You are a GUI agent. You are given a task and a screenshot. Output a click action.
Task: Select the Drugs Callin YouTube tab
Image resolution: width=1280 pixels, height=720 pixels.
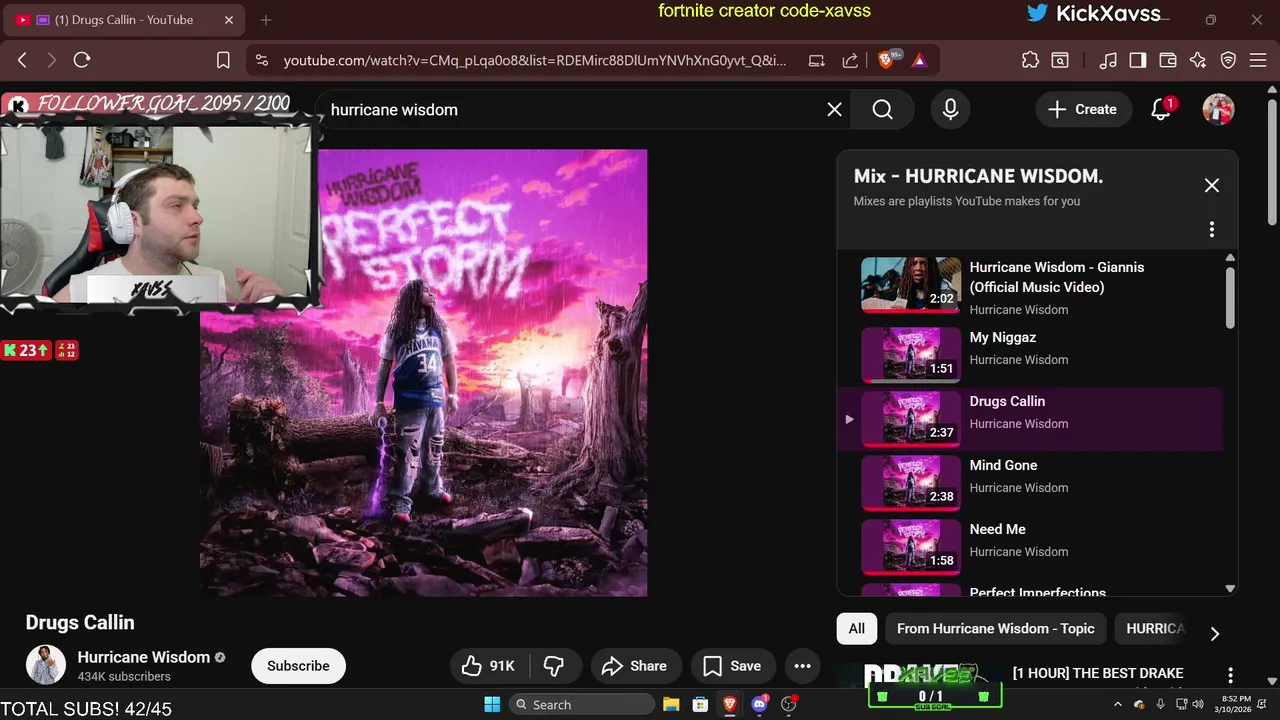point(125,20)
